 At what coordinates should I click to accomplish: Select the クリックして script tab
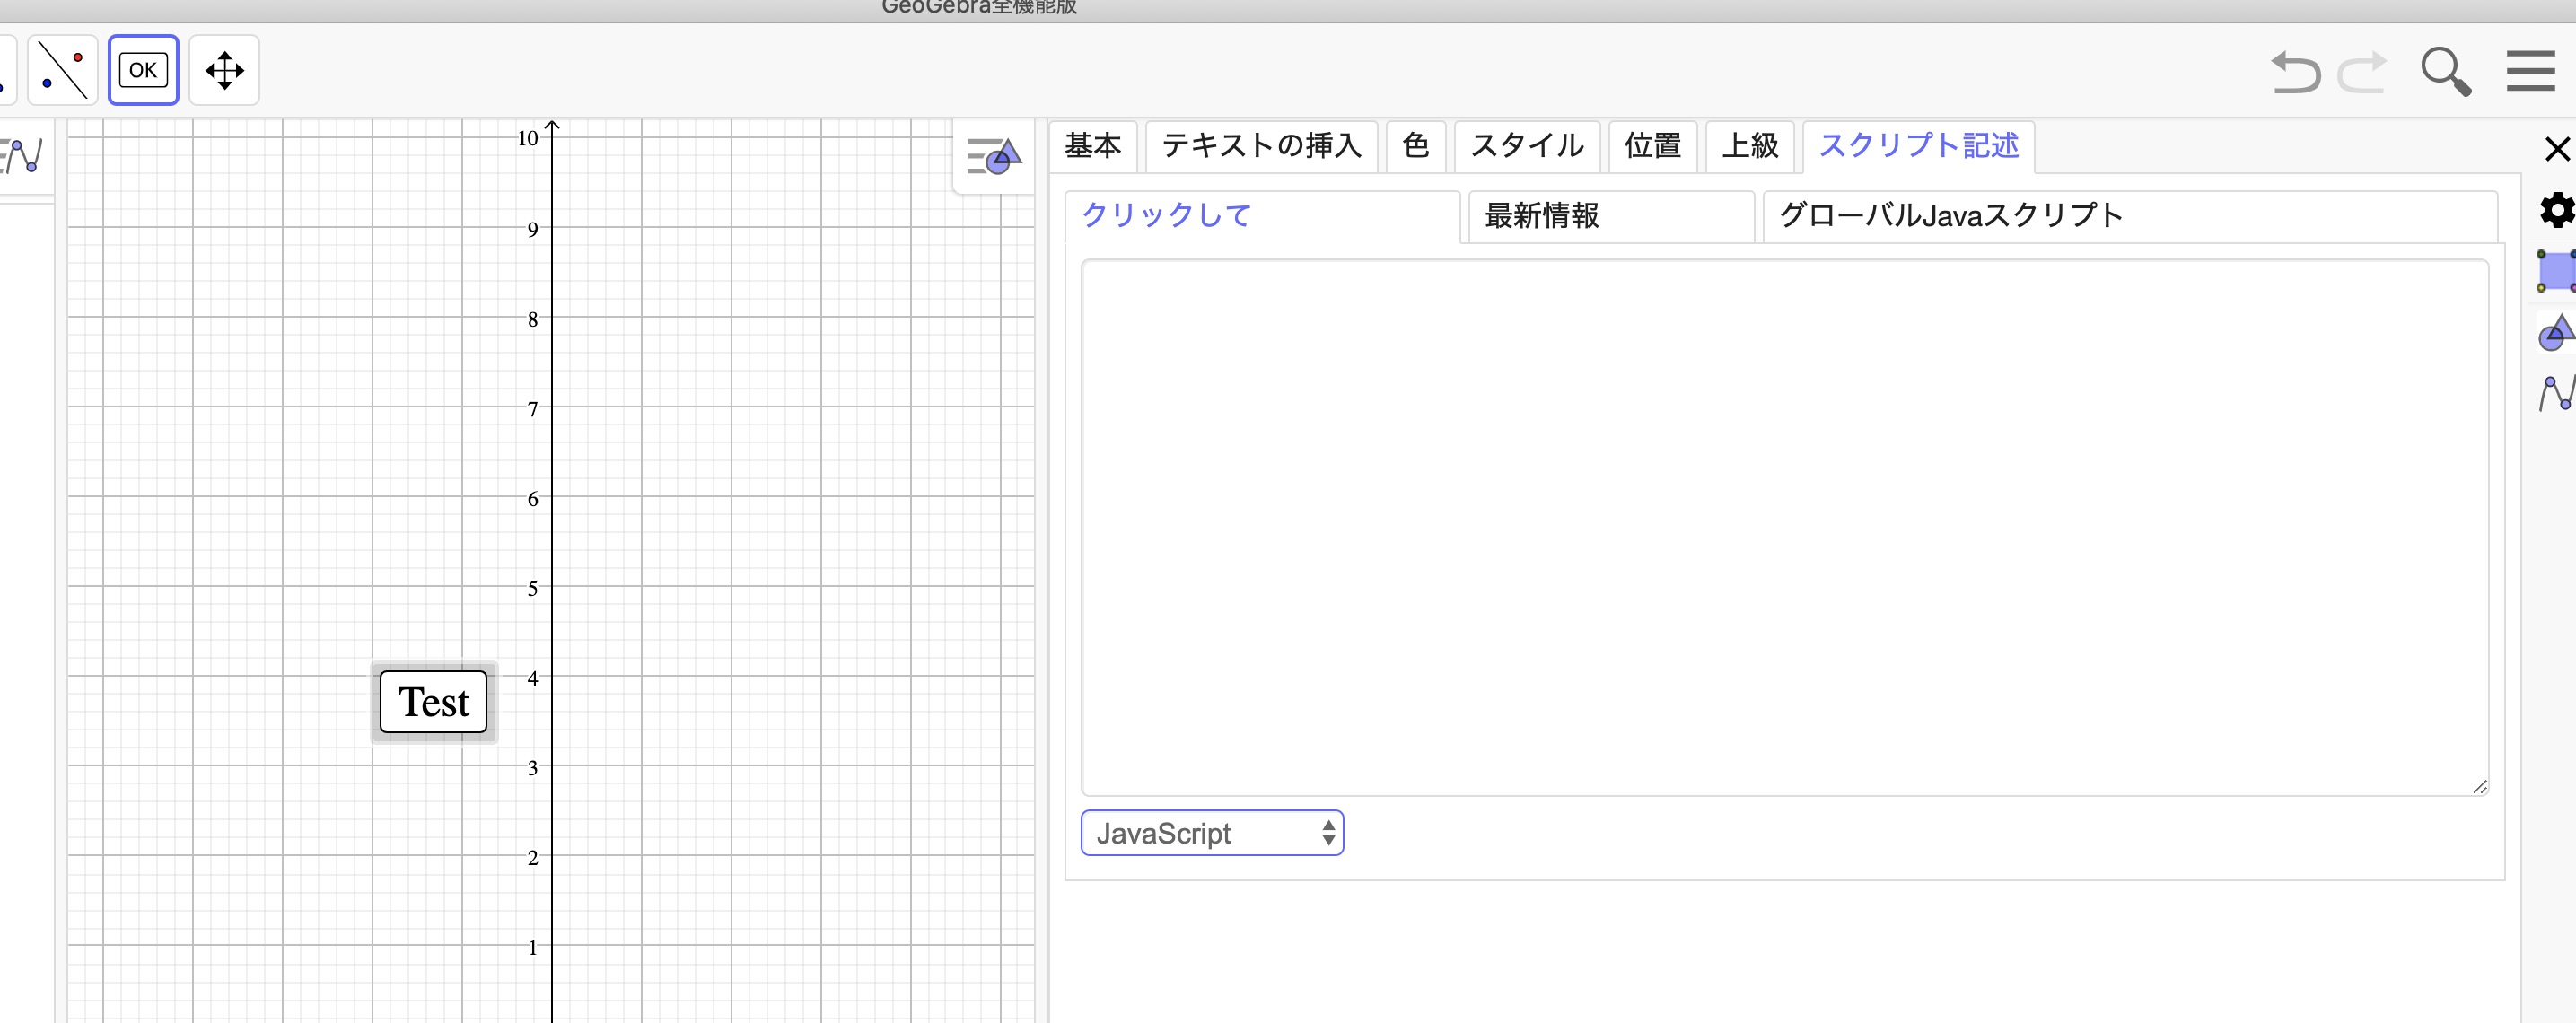tap(1164, 215)
